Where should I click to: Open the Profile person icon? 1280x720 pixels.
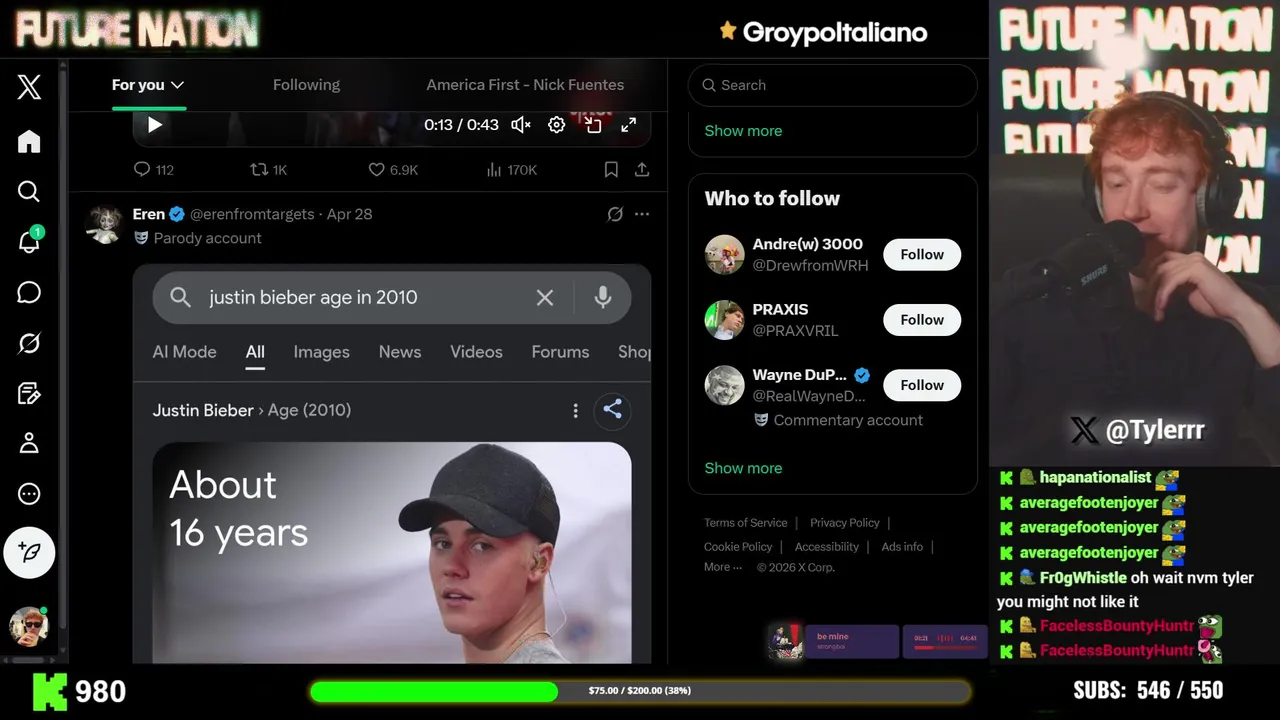pyautogui.click(x=29, y=443)
